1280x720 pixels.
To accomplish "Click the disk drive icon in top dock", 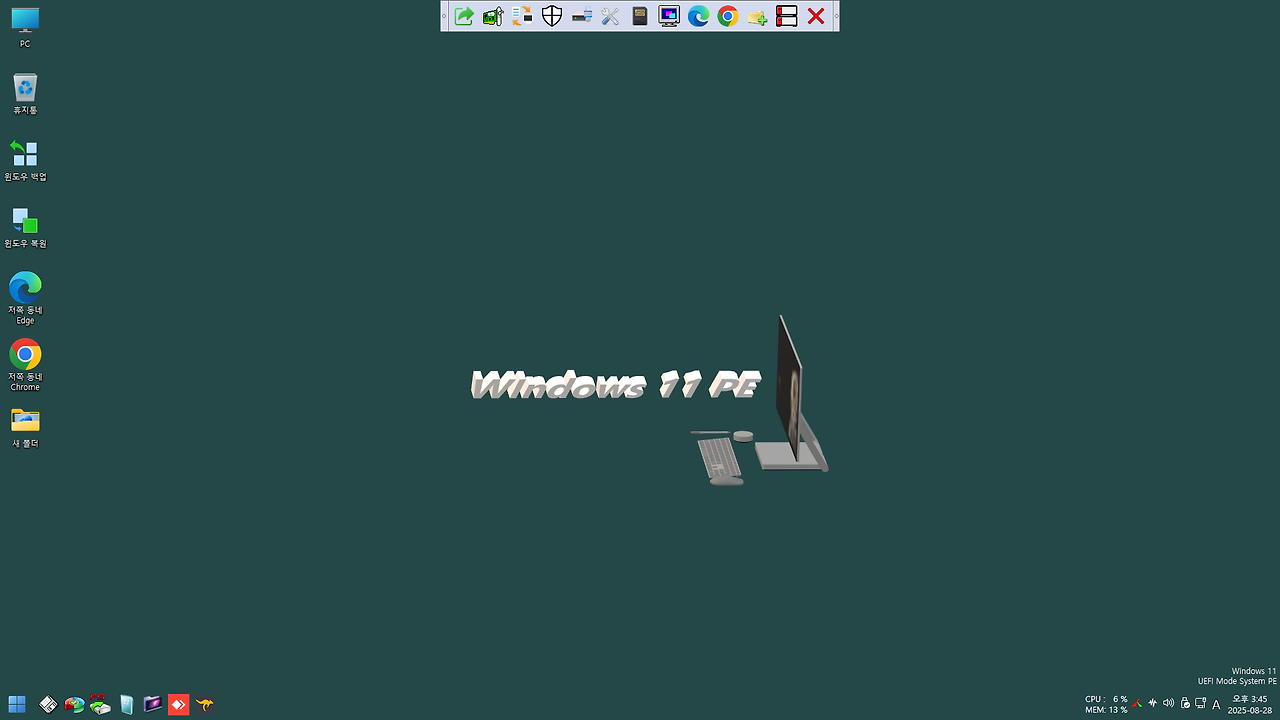I will pyautogui.click(x=581, y=16).
